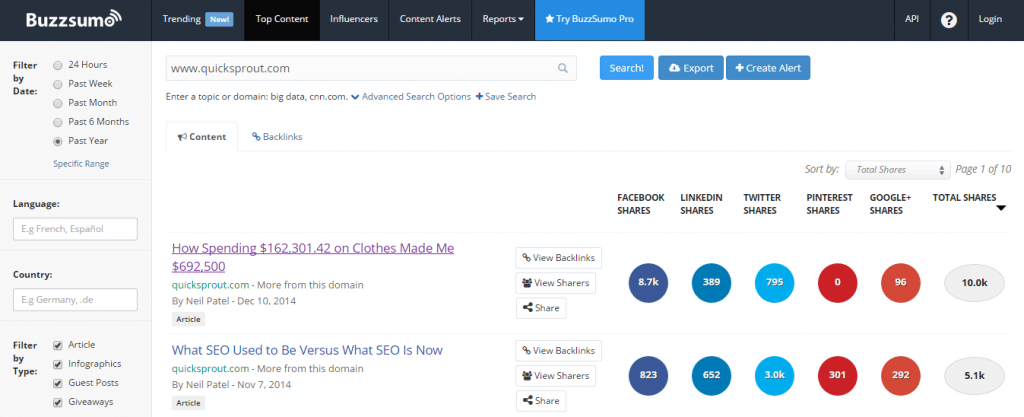The width and height of the screenshot is (1024, 417).
Task: Click Article tag under the Clothes post
Action: (189, 319)
